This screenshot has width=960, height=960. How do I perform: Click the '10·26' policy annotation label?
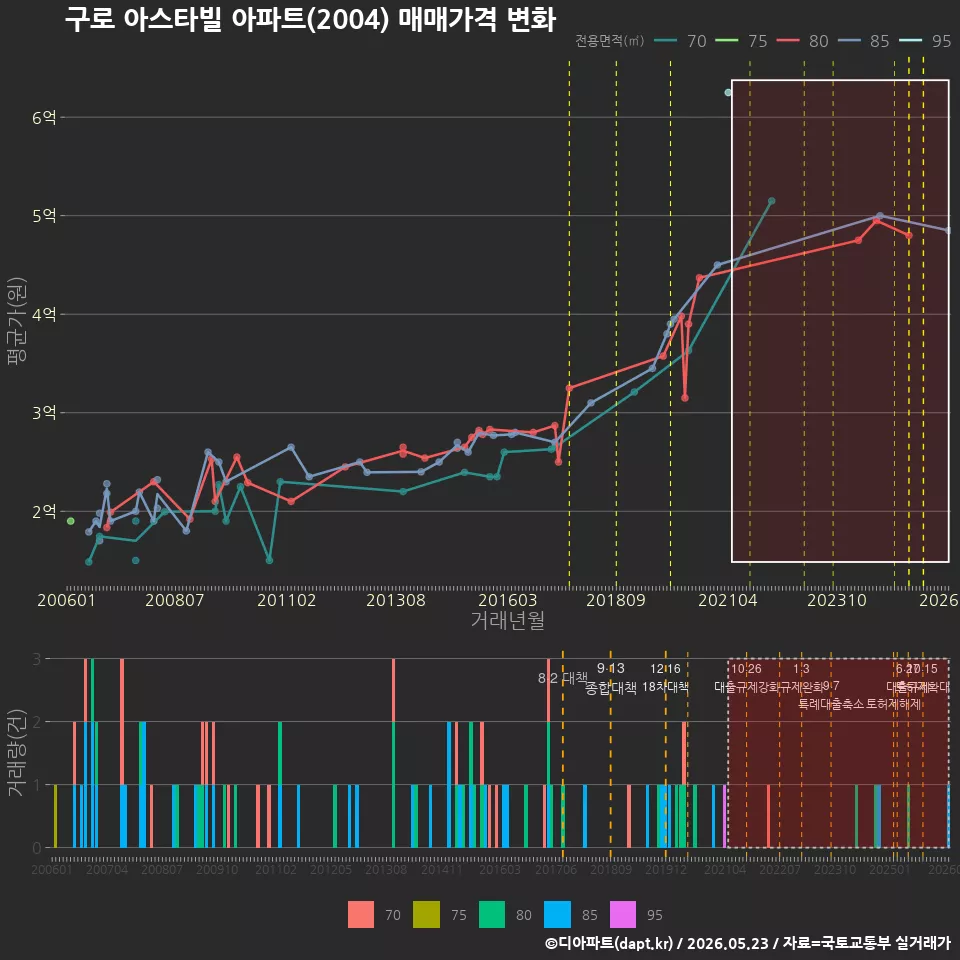pyautogui.click(x=746, y=669)
